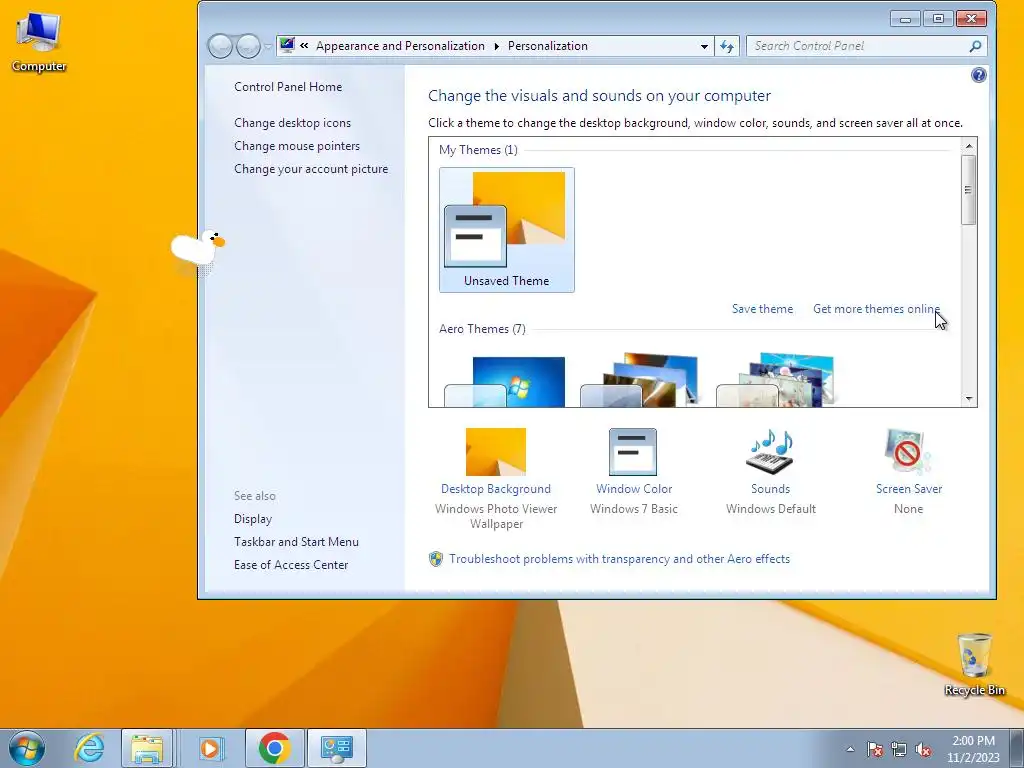Click the theme list scroll up arrow

968,146
